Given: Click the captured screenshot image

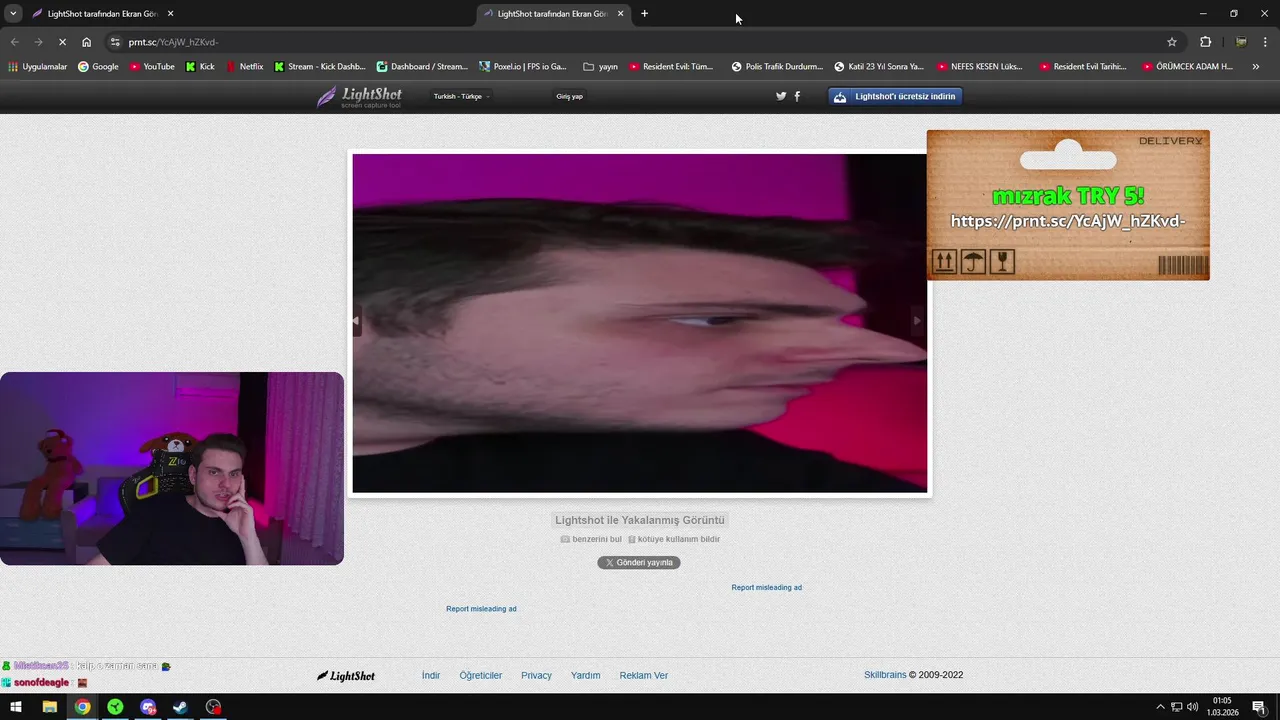Looking at the screenshot, I should point(640,323).
